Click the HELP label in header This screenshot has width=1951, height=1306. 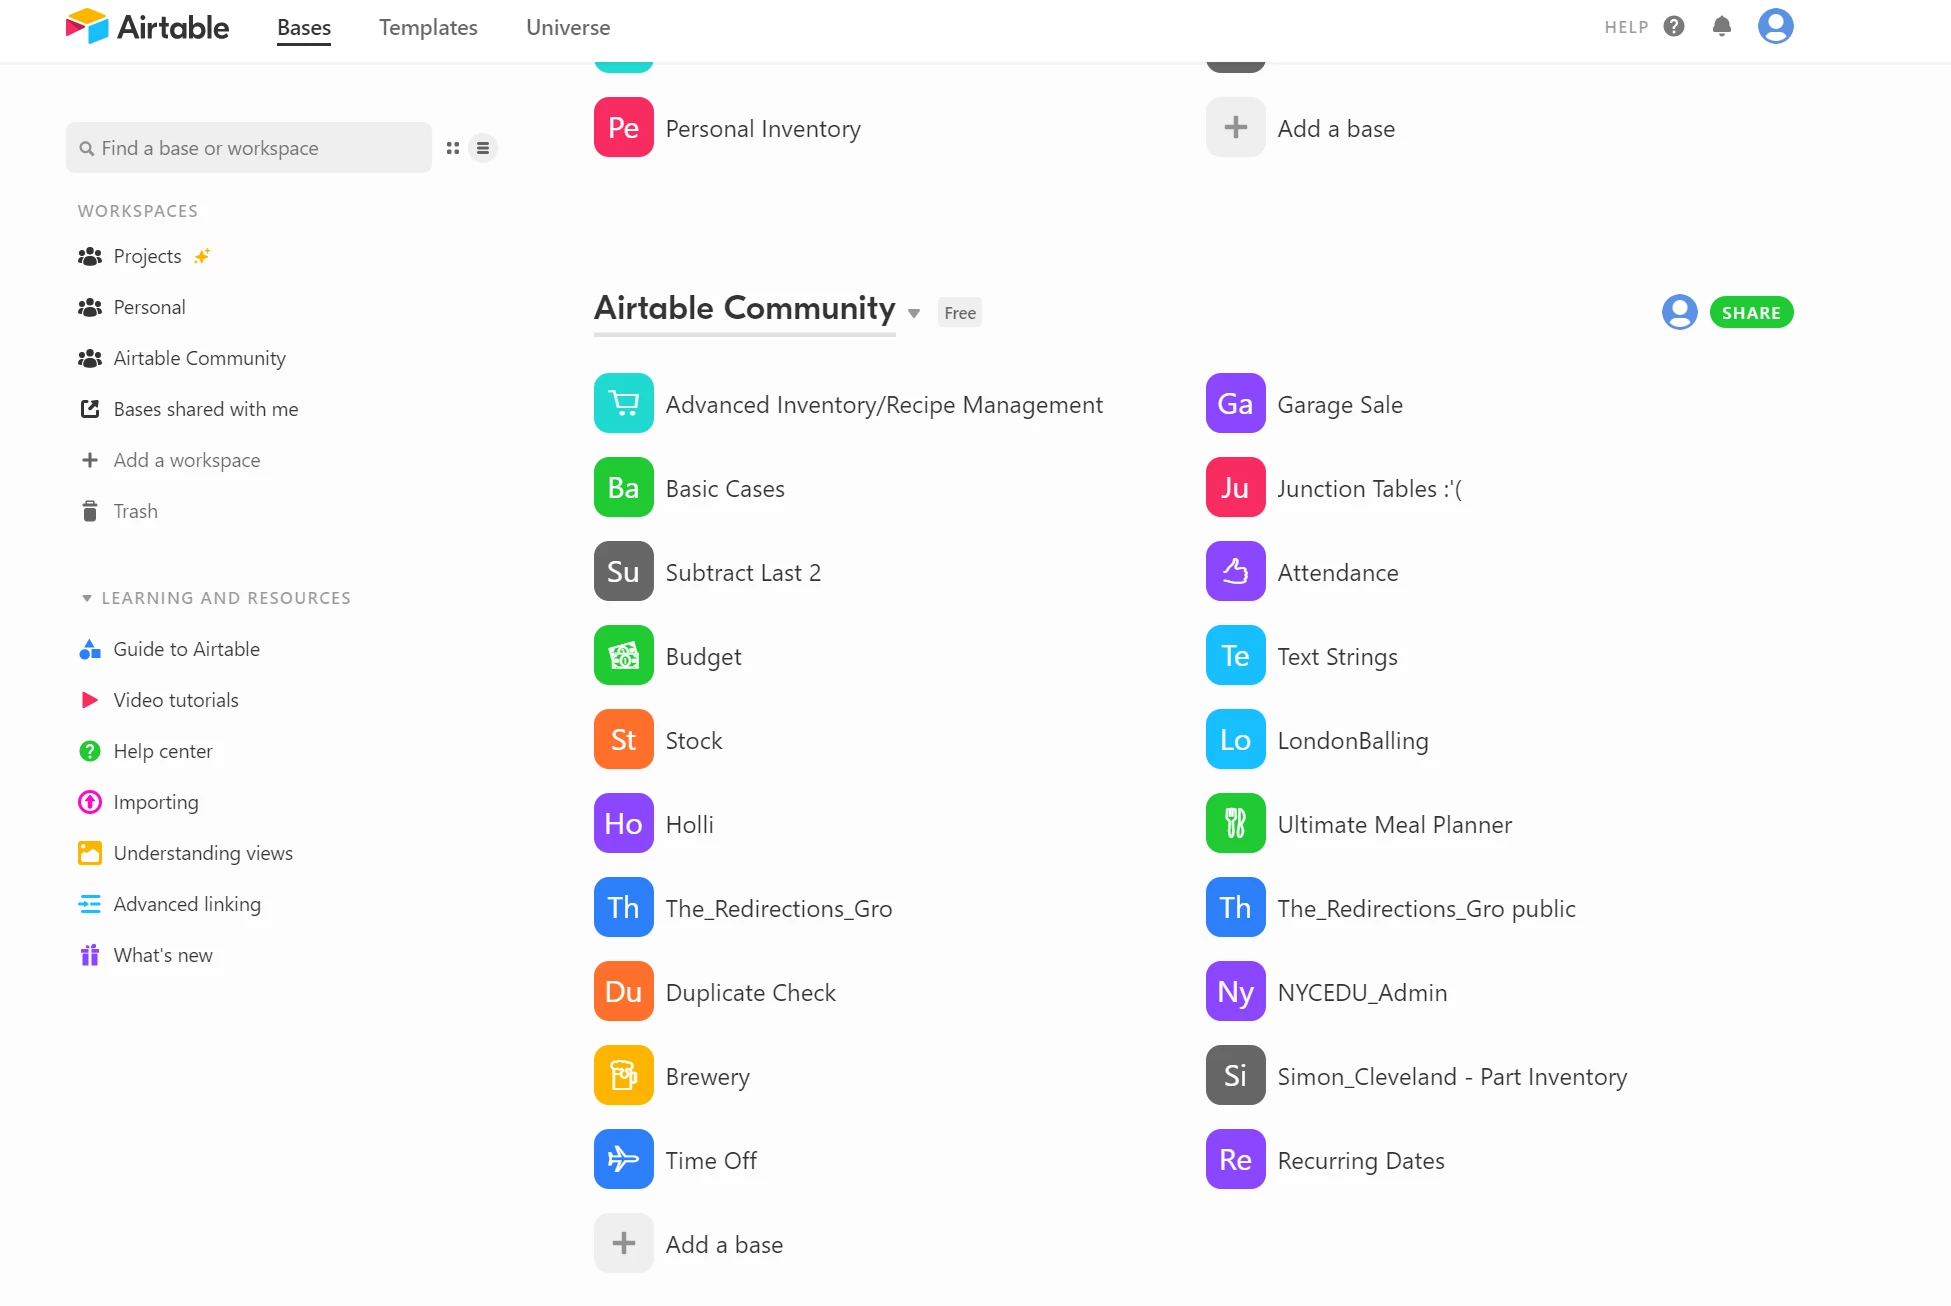tap(1626, 27)
